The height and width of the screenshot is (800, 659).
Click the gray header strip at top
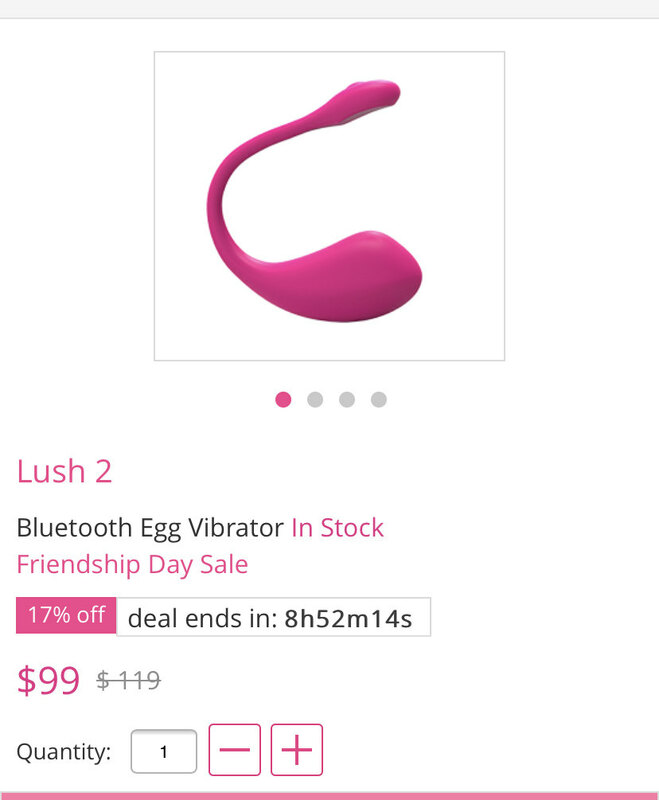(x=330, y=9)
